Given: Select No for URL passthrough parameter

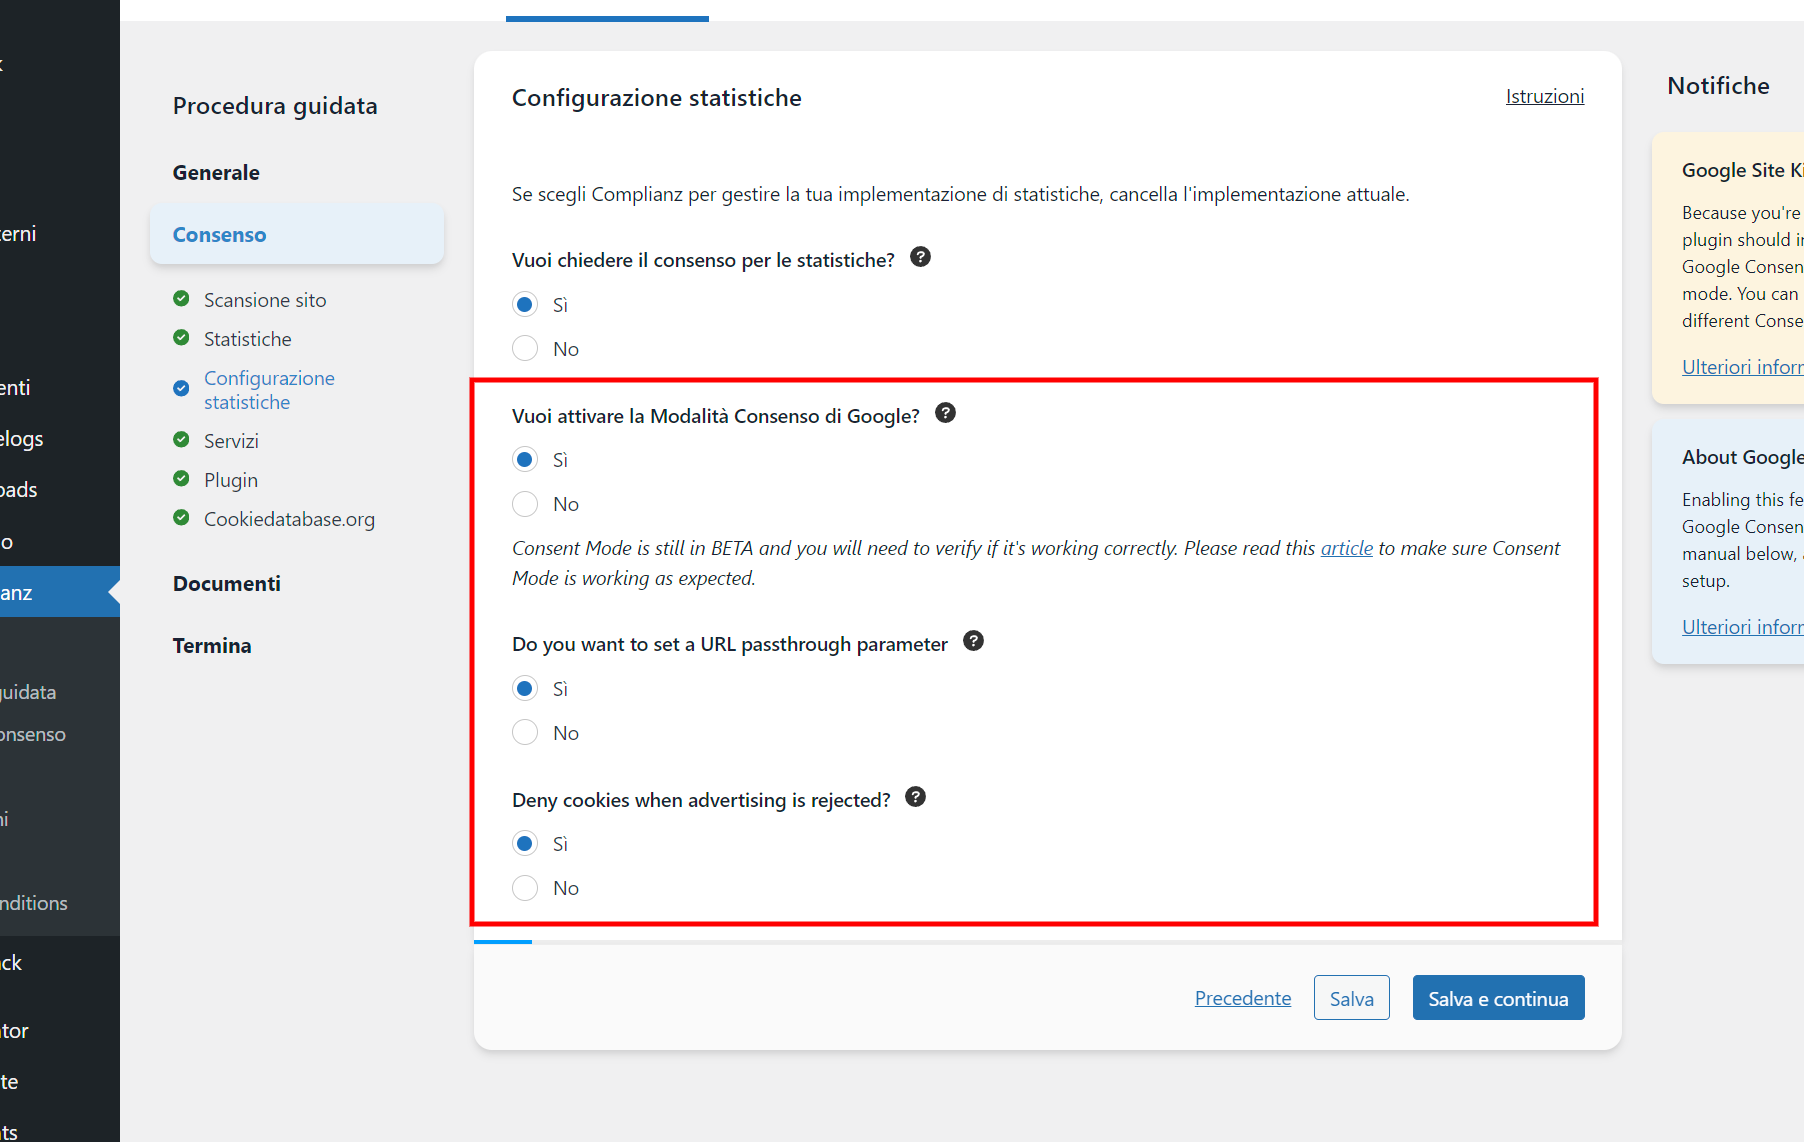Looking at the screenshot, I should pos(525,732).
